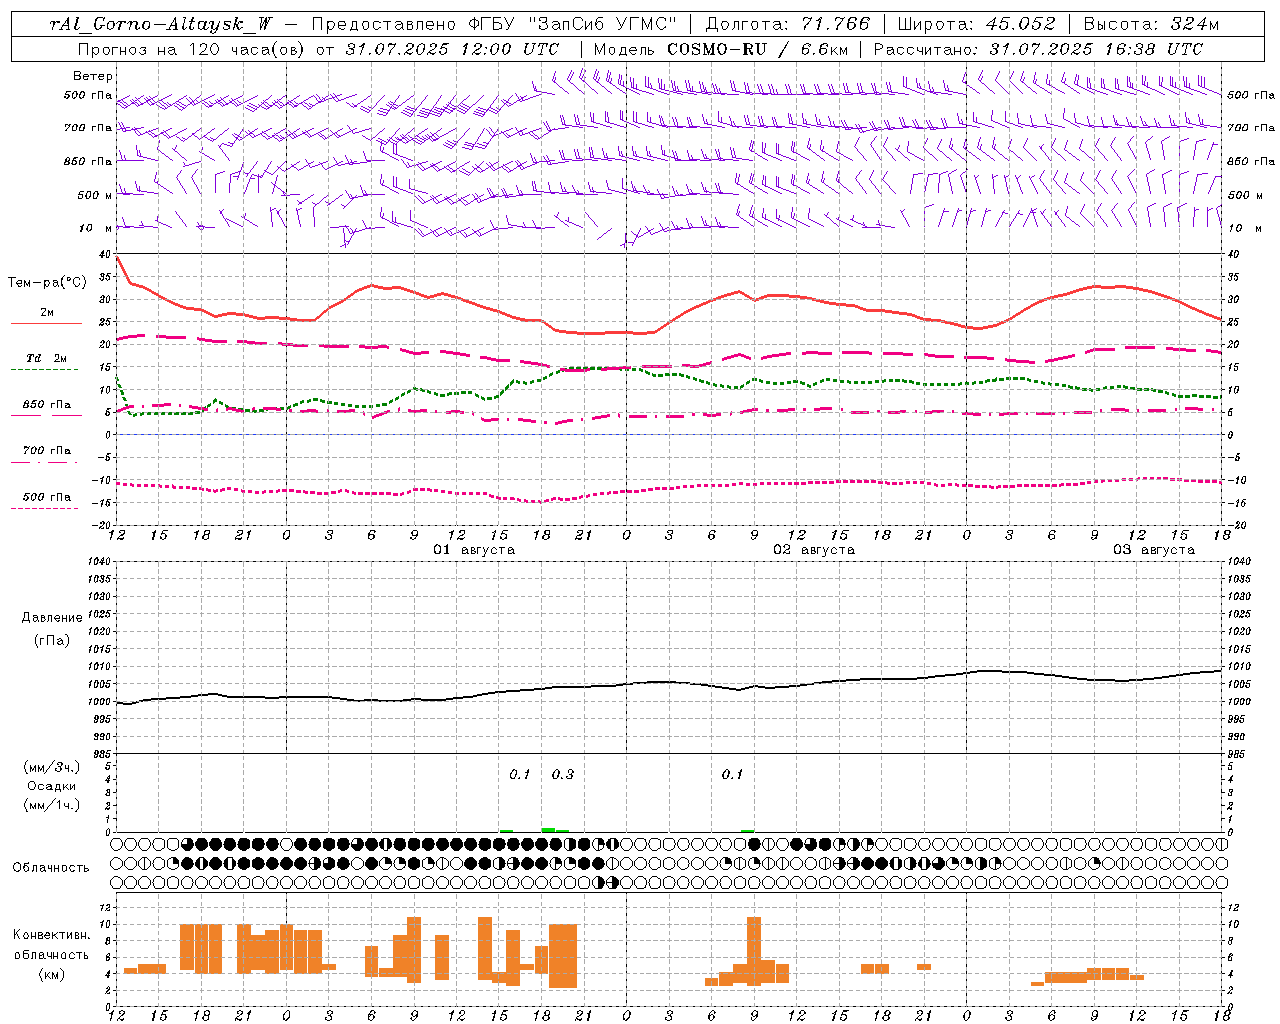Click the Давление pressure panel label
The height and width of the screenshot is (1024, 1280).
50,618
